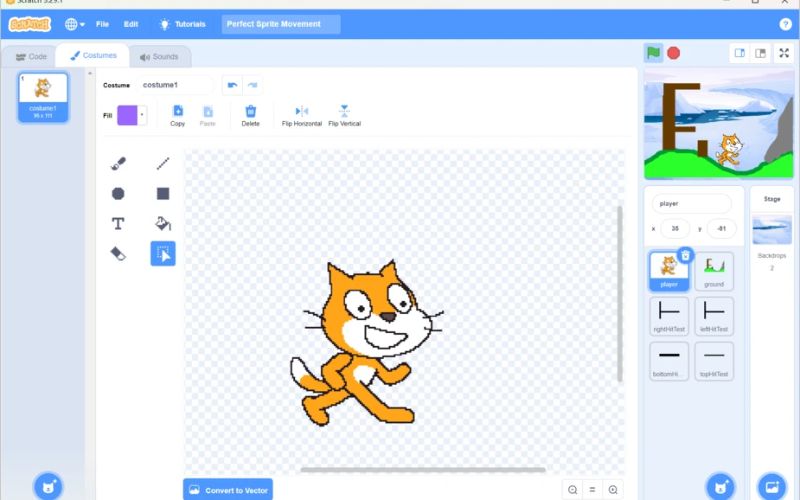Zoom in the costume canvas
The height and width of the screenshot is (500, 800).
tap(613, 489)
